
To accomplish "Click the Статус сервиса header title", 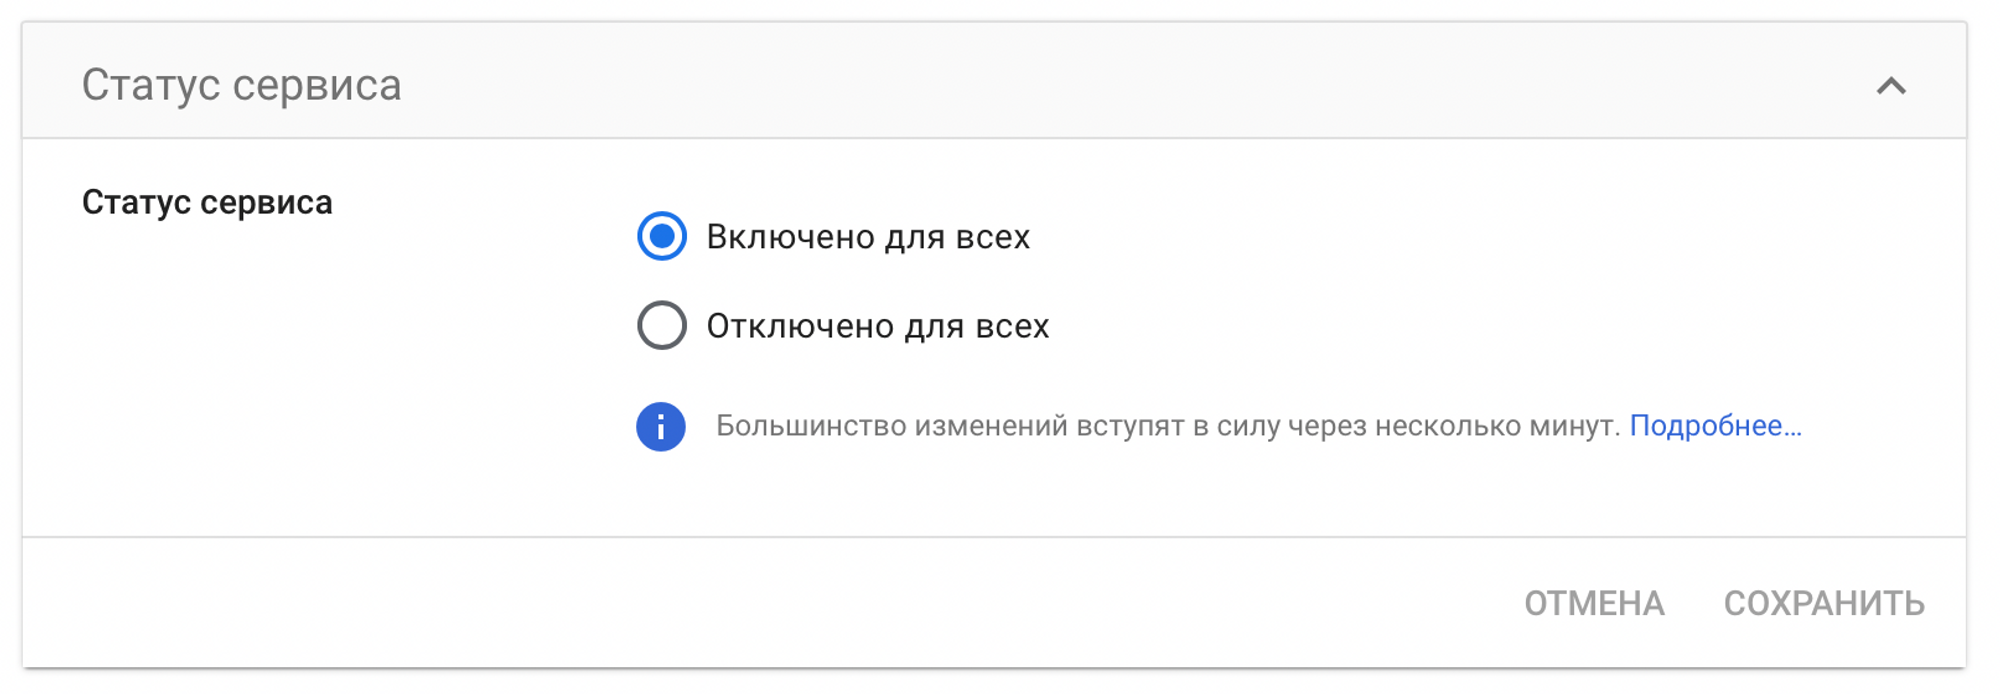I will pos(241,85).
